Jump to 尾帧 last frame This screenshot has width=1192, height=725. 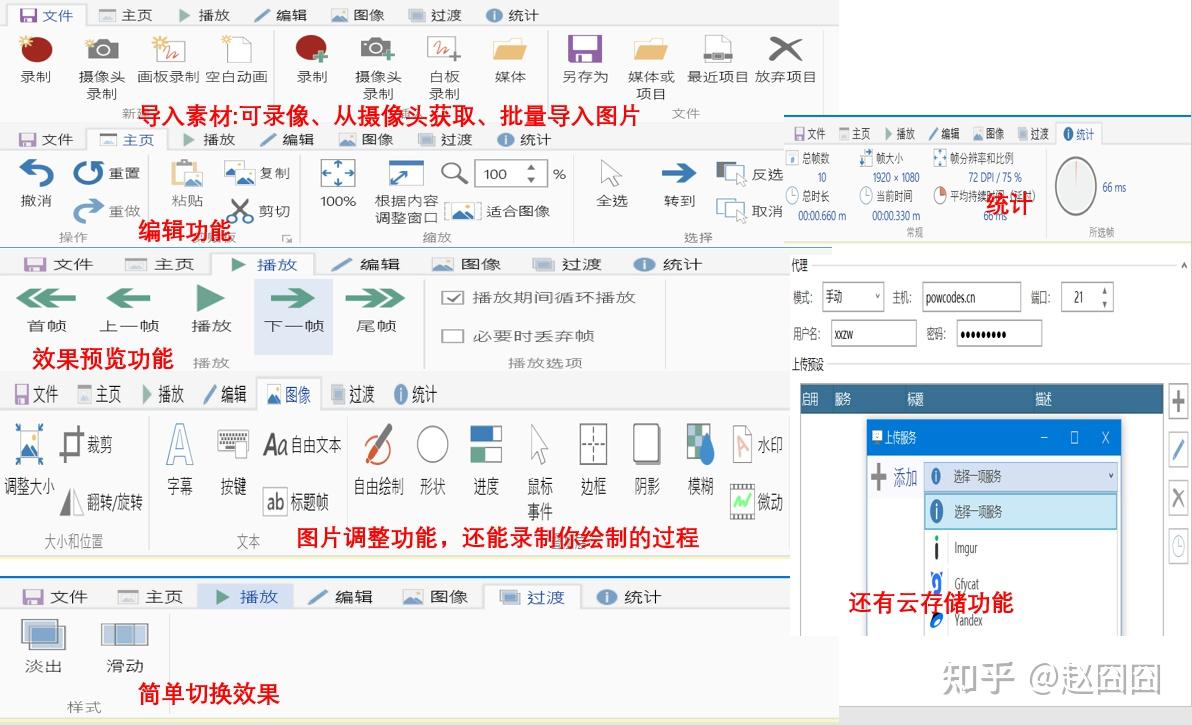pos(376,309)
